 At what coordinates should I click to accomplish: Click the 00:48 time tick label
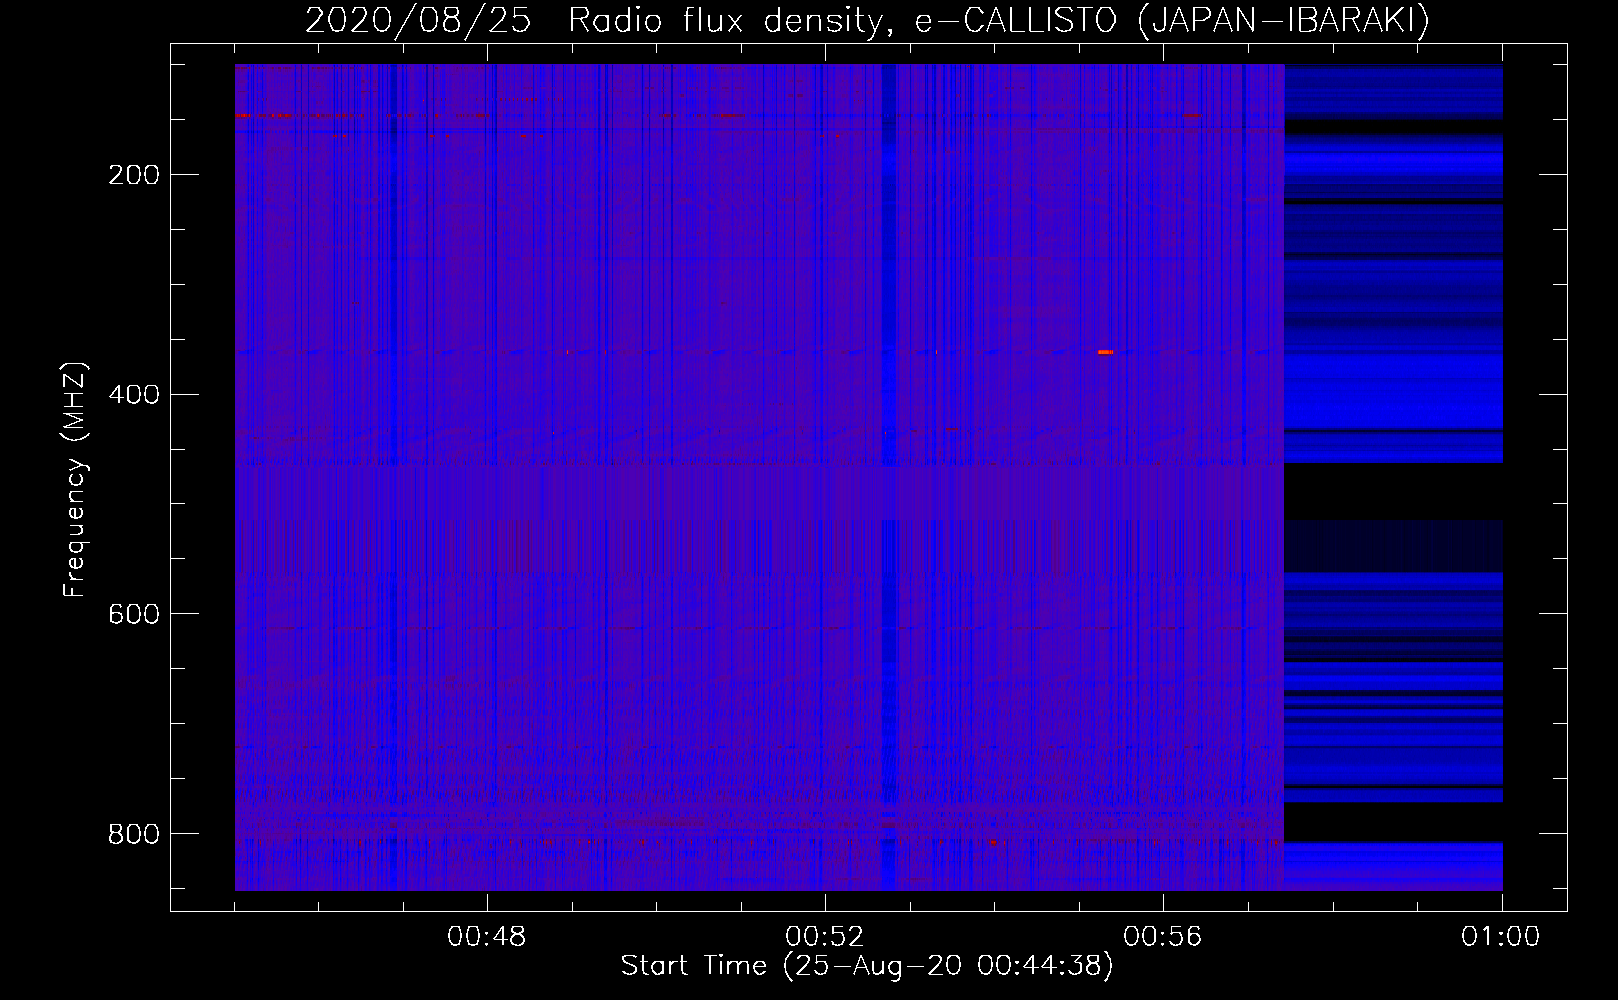(487, 937)
